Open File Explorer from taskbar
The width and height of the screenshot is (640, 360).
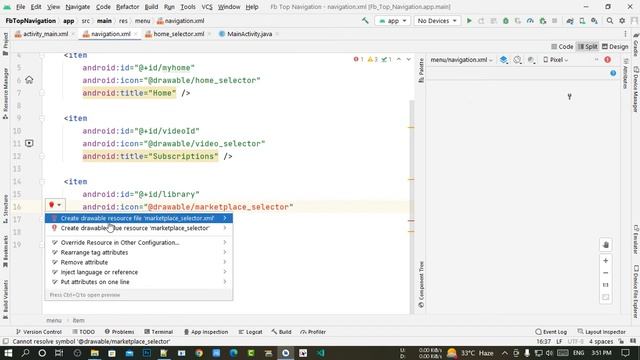[95, 353]
